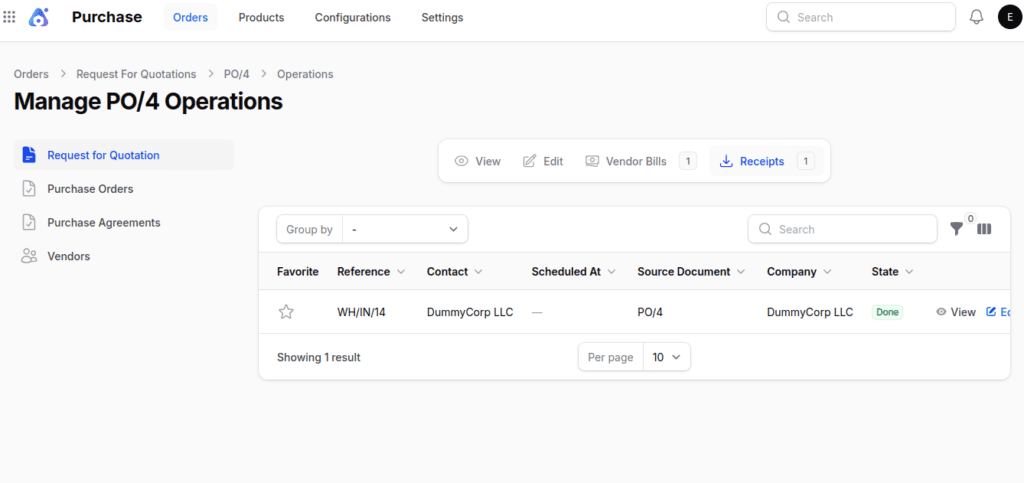Open Purchase Agreements in sidebar
Screen dimensions: 1024x483
click(124, 223)
